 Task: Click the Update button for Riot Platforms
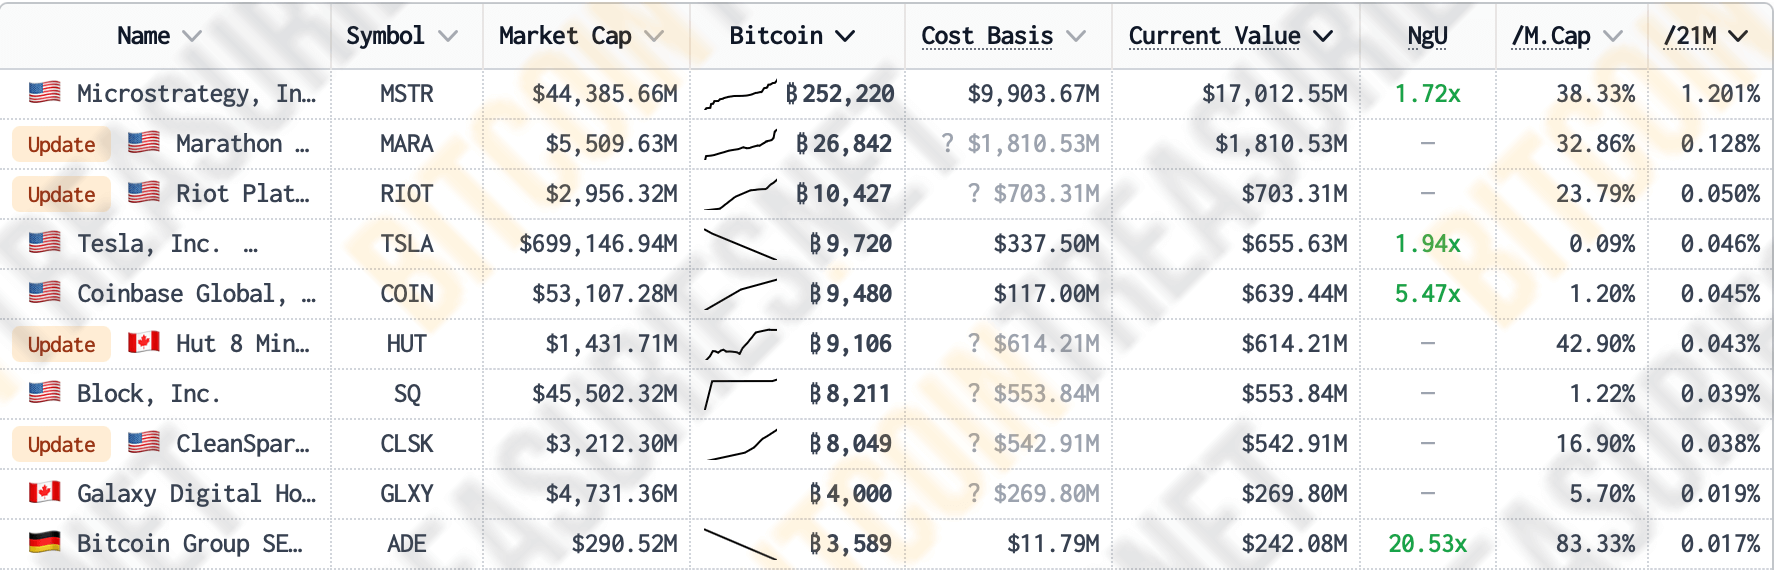coord(62,194)
